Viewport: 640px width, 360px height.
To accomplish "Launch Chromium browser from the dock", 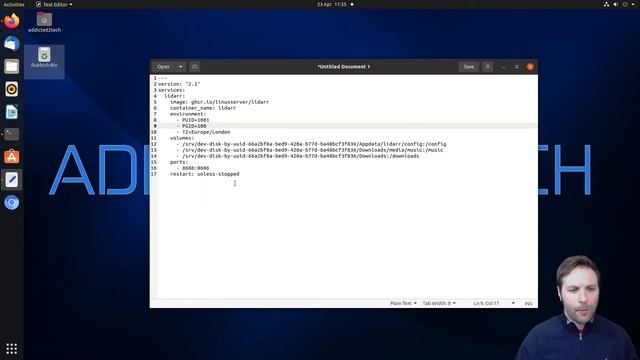I will click(x=11, y=202).
